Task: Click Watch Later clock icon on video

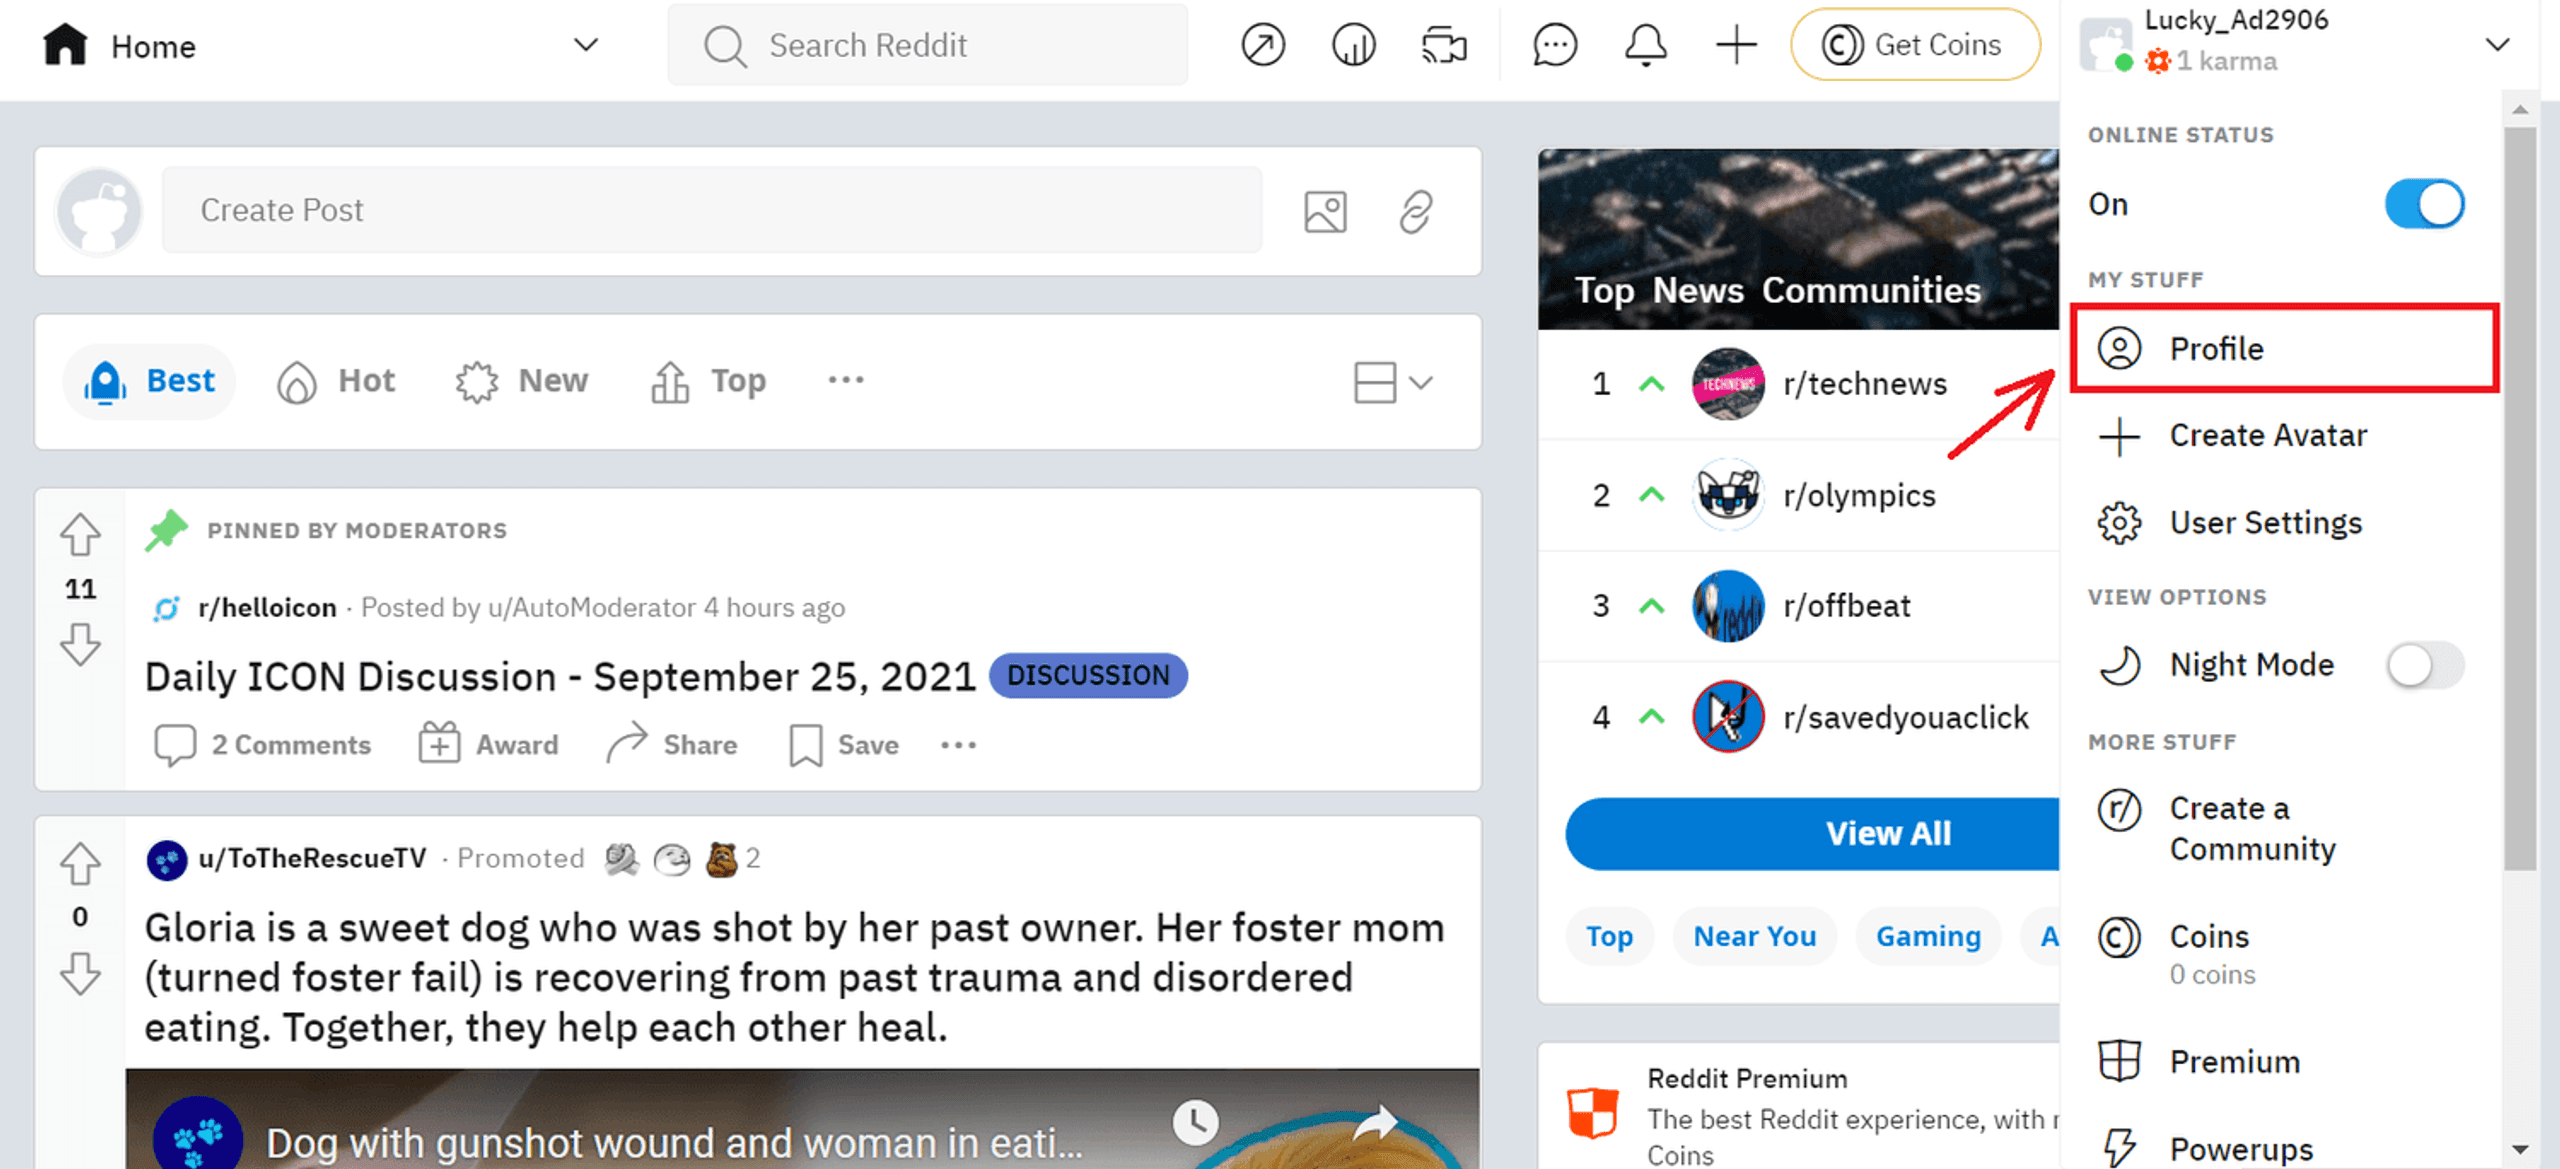Action: (1195, 1122)
